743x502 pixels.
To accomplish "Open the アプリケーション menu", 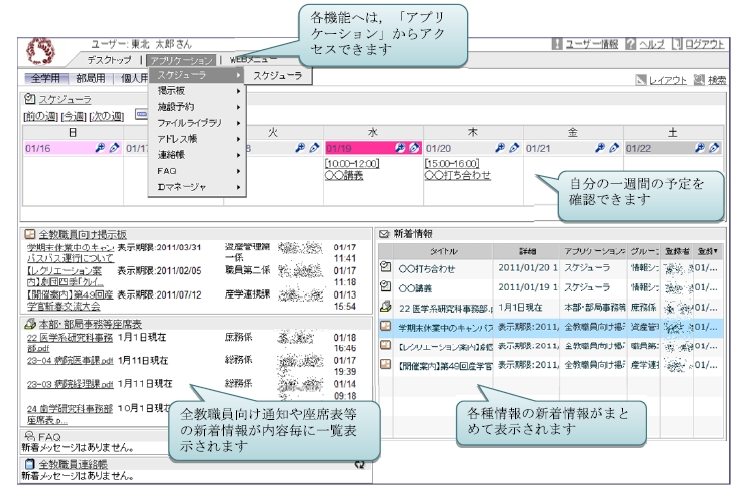I will pos(181,60).
